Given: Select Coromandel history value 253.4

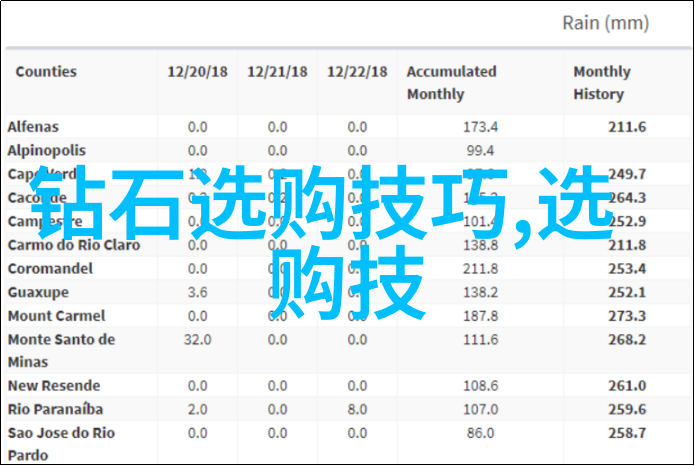Looking at the screenshot, I should click(x=627, y=269).
